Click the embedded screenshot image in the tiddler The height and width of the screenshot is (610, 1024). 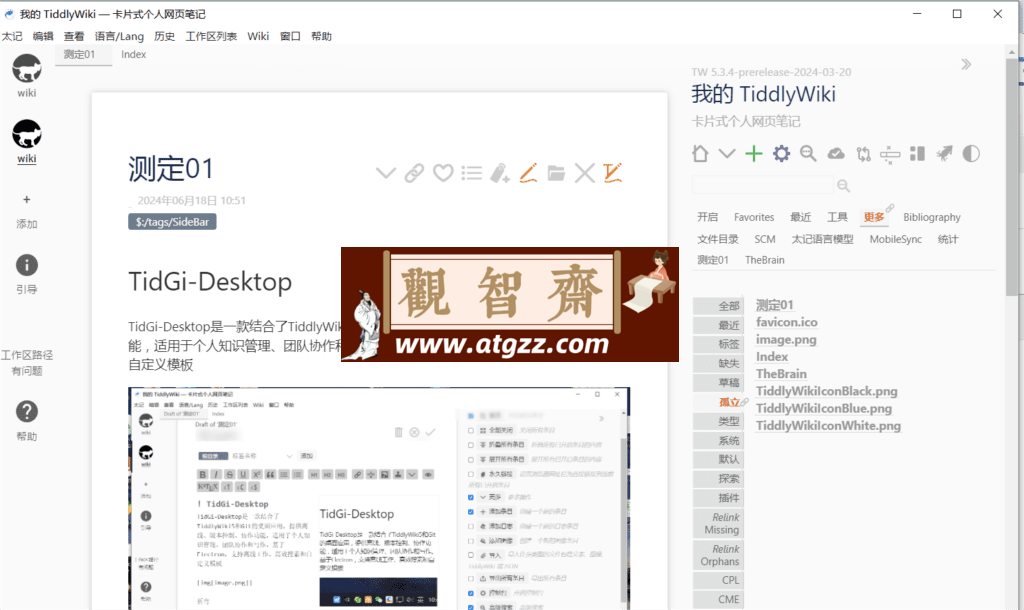coord(379,498)
